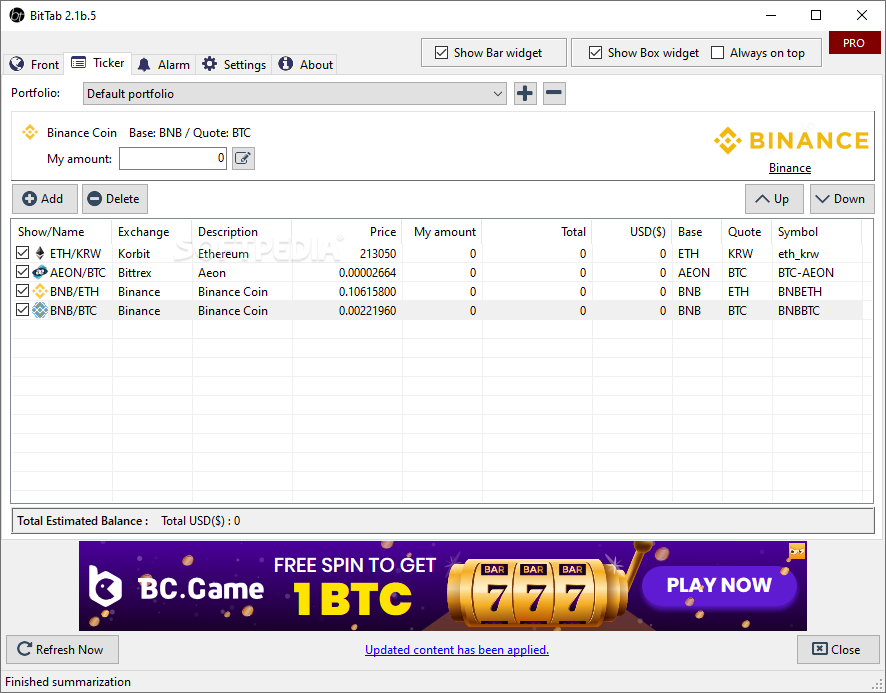Sort by the Exchange column header
The width and height of the screenshot is (886, 693).
click(152, 232)
